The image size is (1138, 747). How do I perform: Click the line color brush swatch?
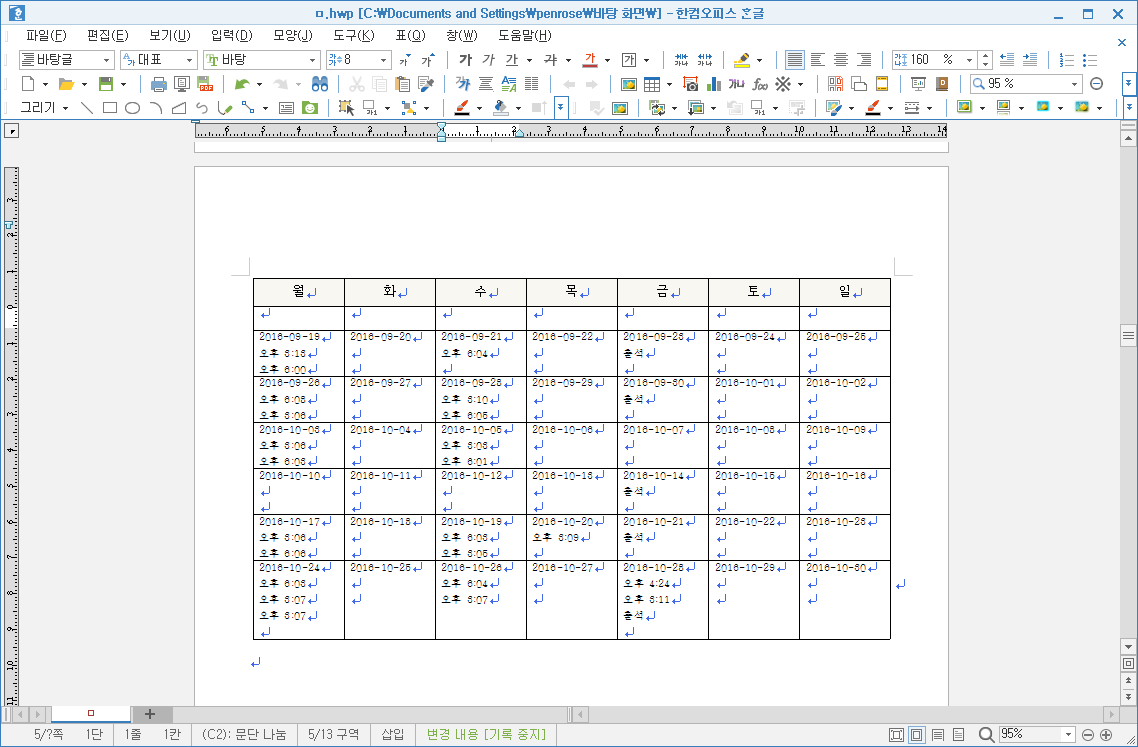pos(462,108)
